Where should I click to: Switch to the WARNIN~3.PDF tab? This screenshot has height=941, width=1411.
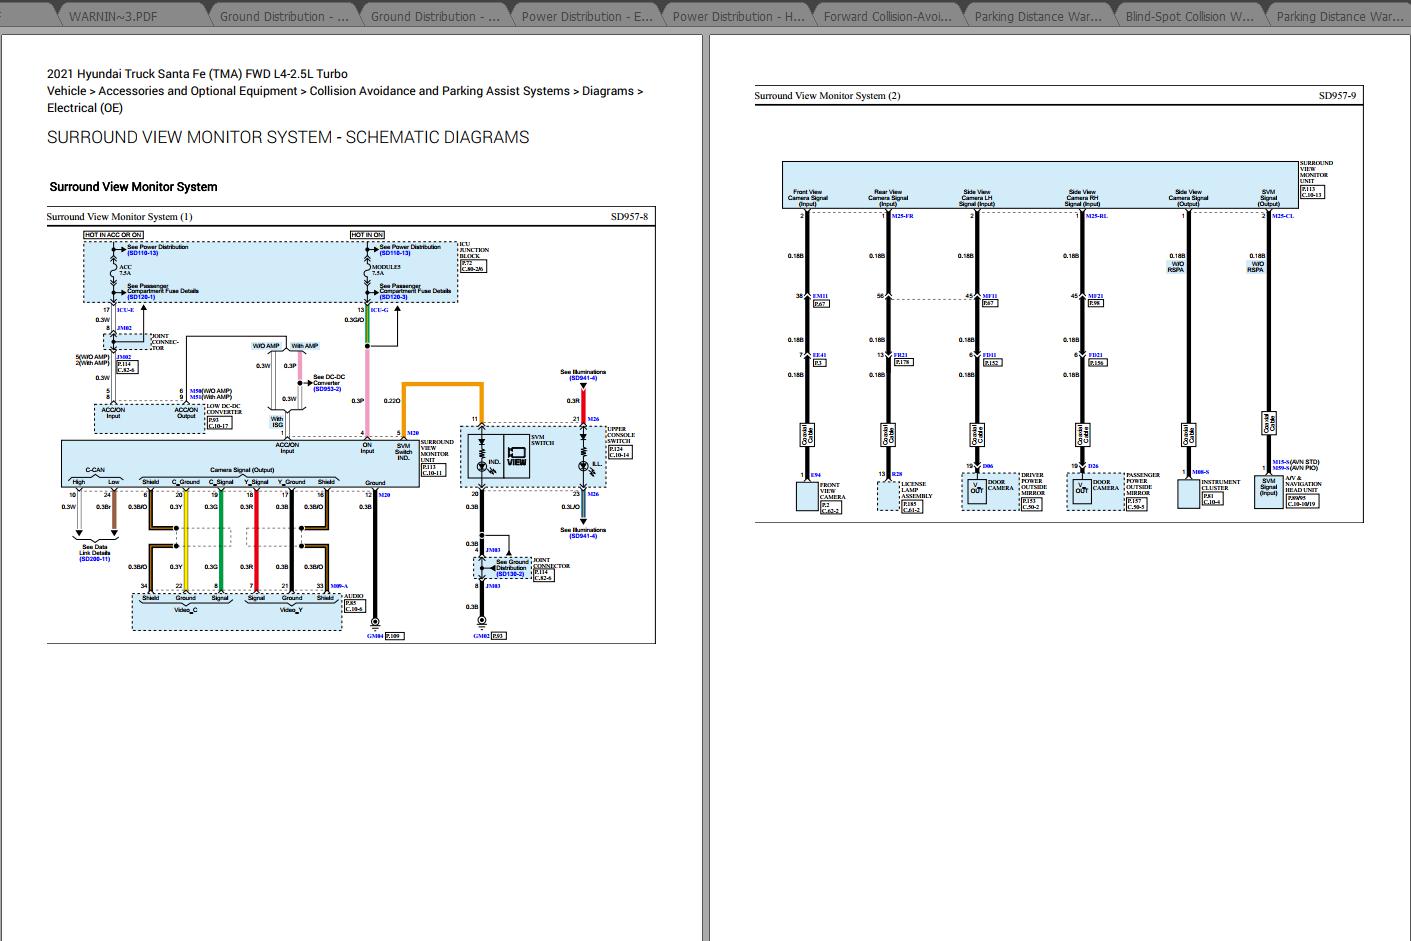pyautogui.click(x=113, y=16)
